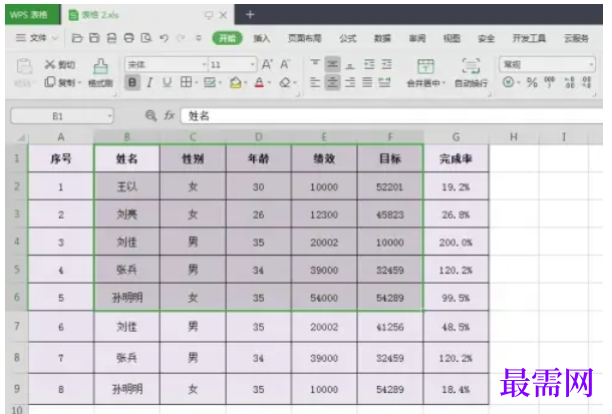Click the Distributed alignment icon
The height and width of the screenshot is (414, 612).
point(384,82)
